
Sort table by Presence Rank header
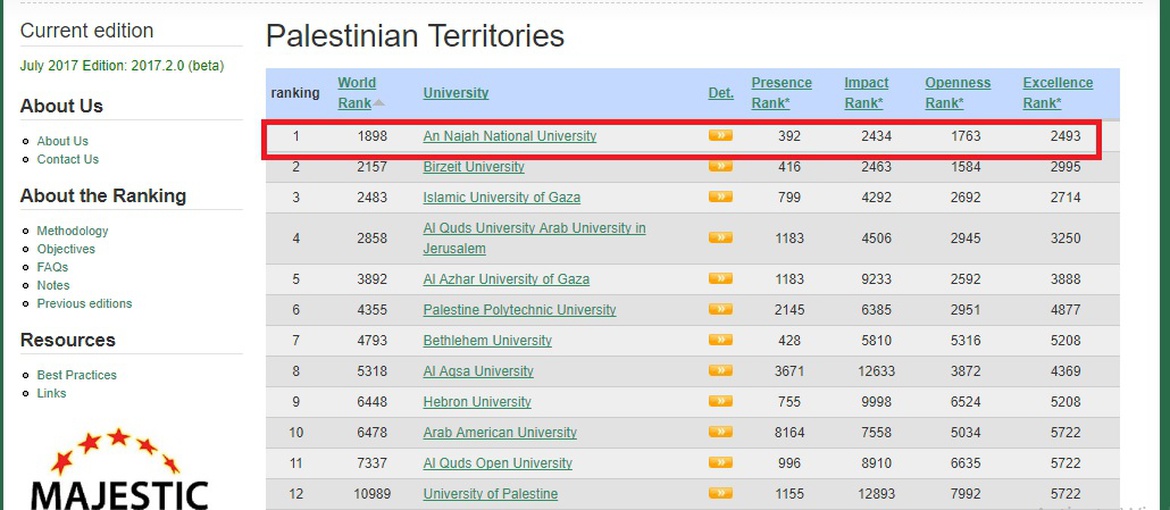point(781,93)
